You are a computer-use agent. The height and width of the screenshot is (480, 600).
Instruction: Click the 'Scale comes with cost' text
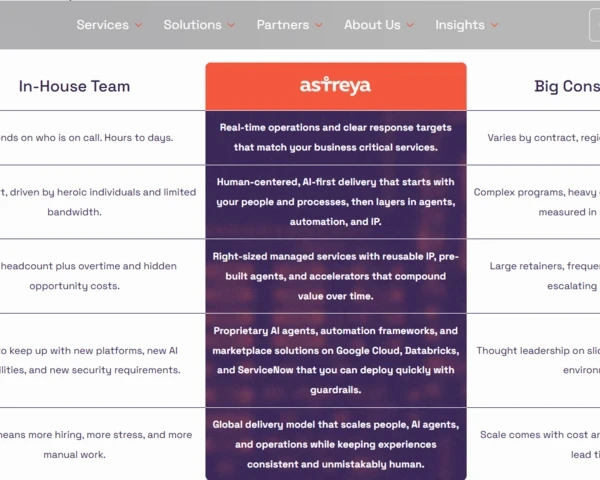click(534, 435)
